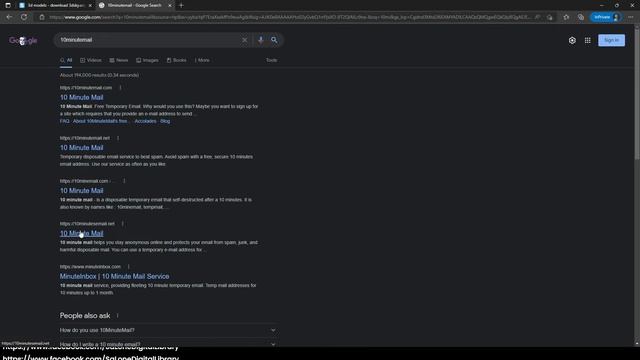Start voice search microphone icon
This screenshot has height=360, width=640.
pyautogui.click(x=260, y=40)
